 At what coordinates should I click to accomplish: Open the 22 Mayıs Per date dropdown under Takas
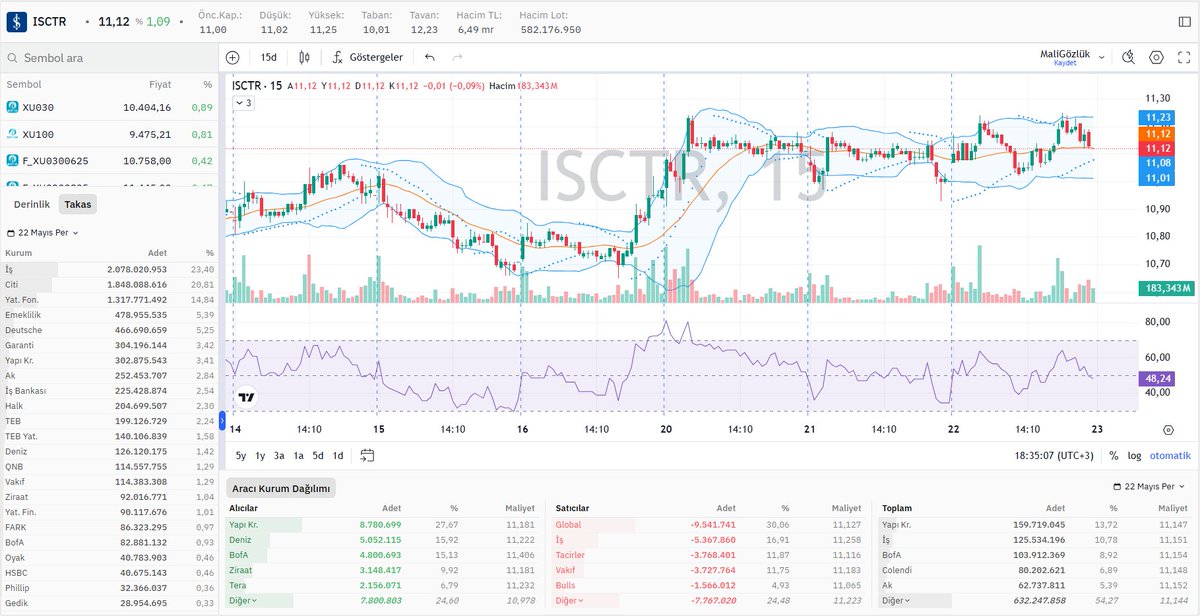click(x=42, y=232)
